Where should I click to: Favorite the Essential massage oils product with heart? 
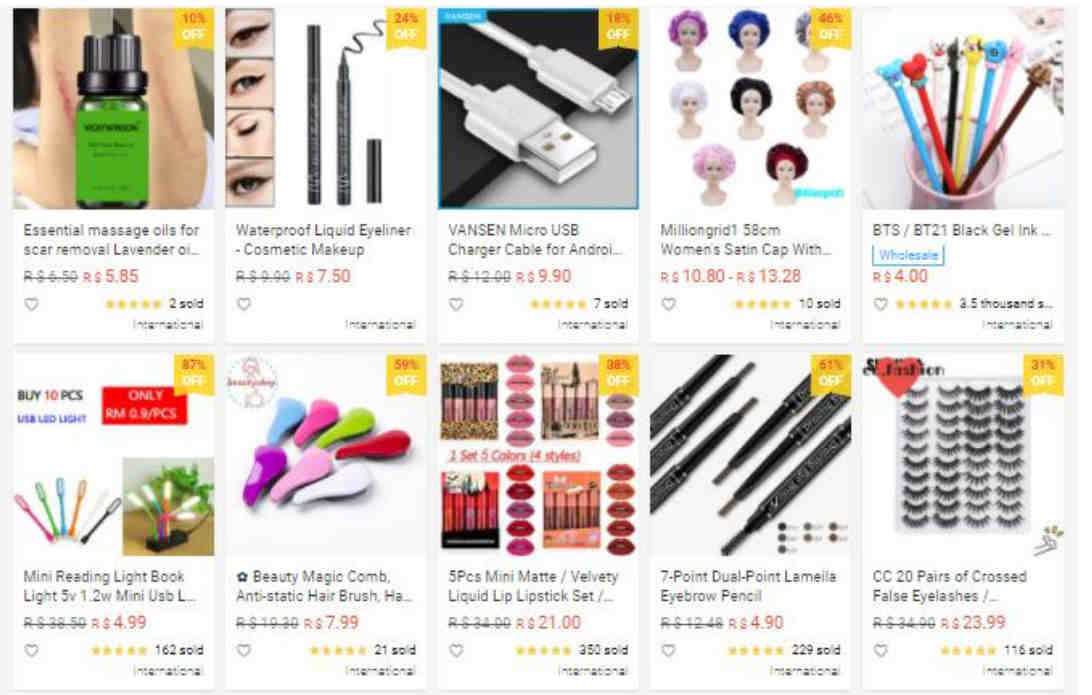(x=31, y=304)
